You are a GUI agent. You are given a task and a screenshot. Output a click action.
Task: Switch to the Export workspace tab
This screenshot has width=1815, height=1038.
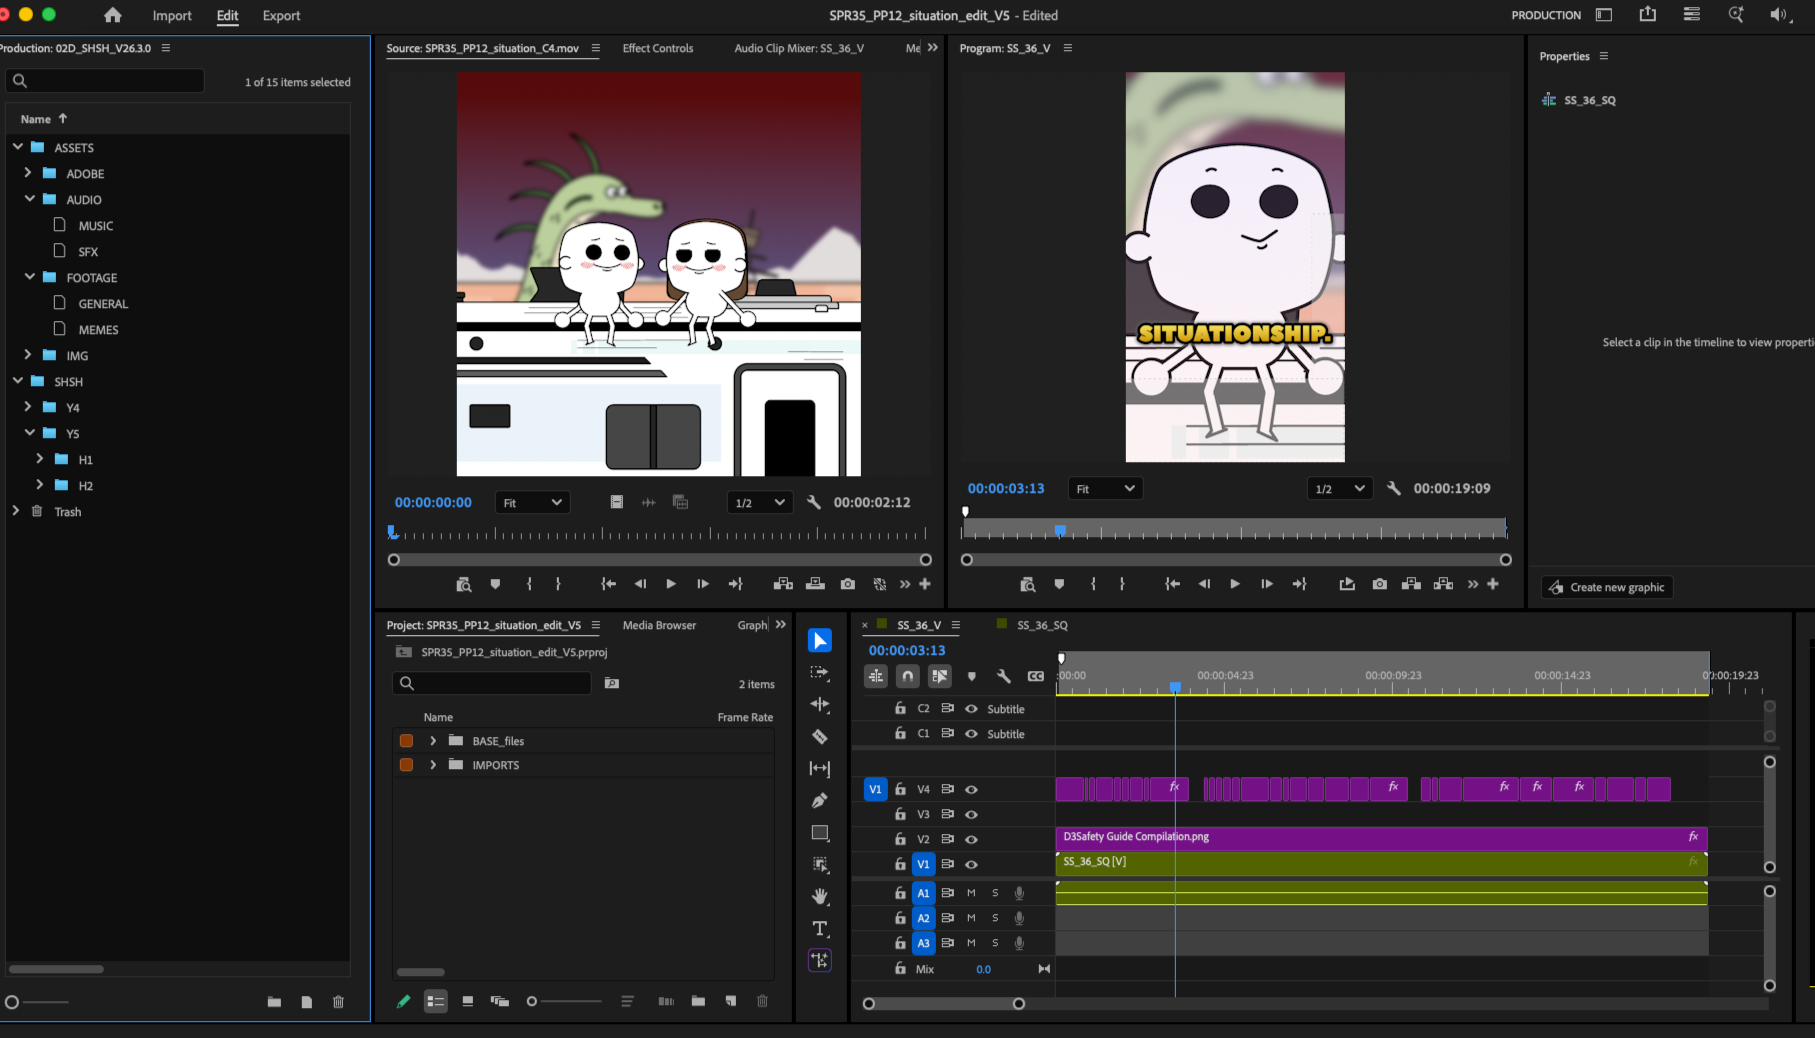tap(281, 15)
